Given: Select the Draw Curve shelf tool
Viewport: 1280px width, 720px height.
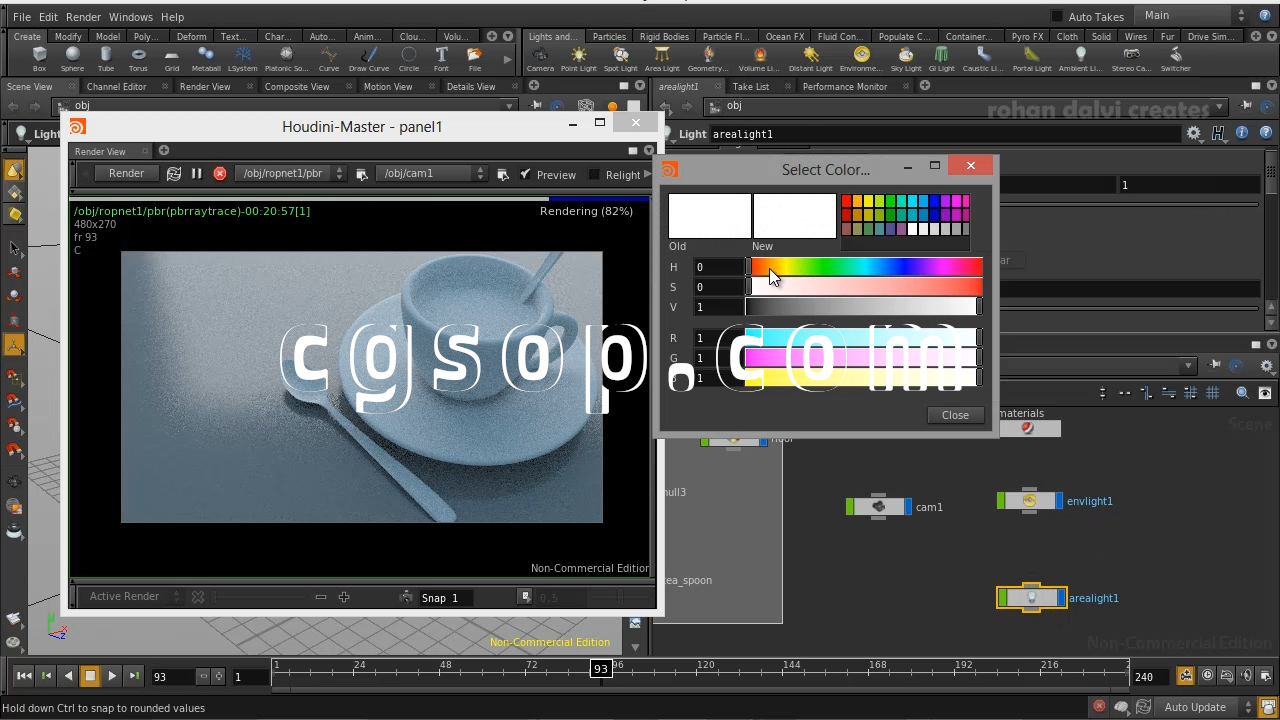Looking at the screenshot, I should point(369,59).
